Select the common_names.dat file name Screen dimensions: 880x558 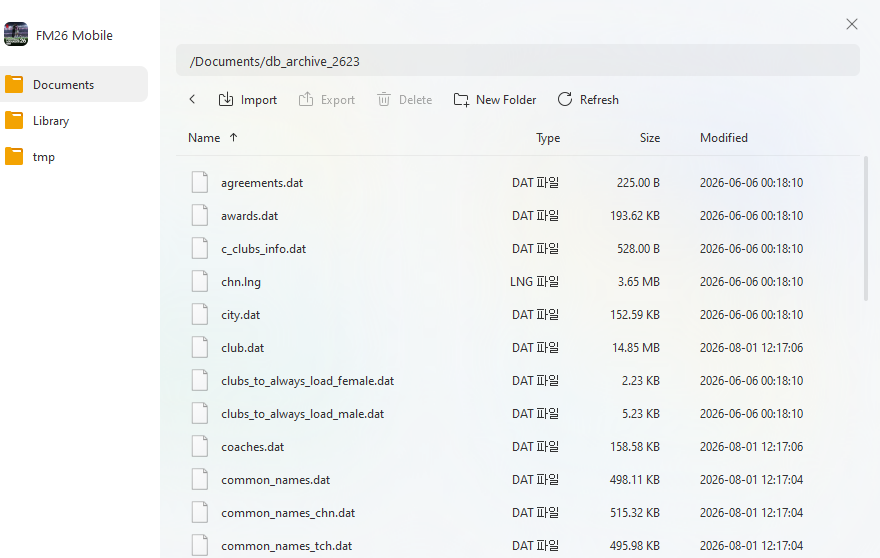(275, 480)
